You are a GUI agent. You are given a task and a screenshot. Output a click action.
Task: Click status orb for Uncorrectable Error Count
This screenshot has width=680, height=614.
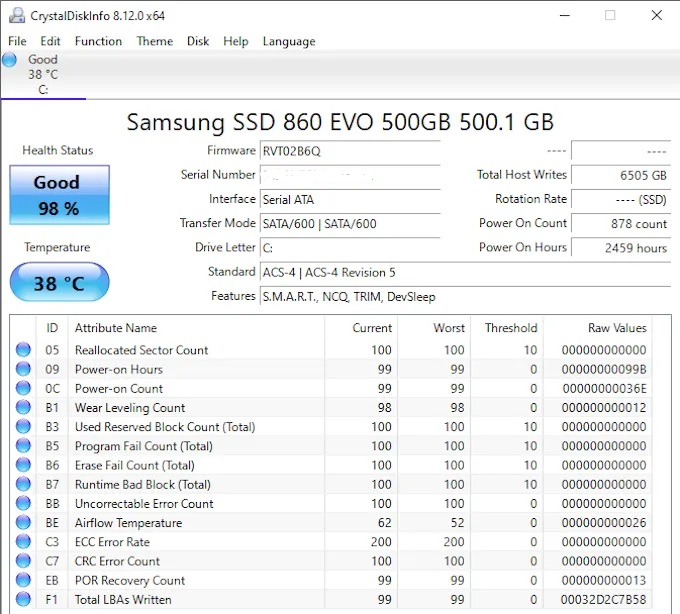coord(23,503)
